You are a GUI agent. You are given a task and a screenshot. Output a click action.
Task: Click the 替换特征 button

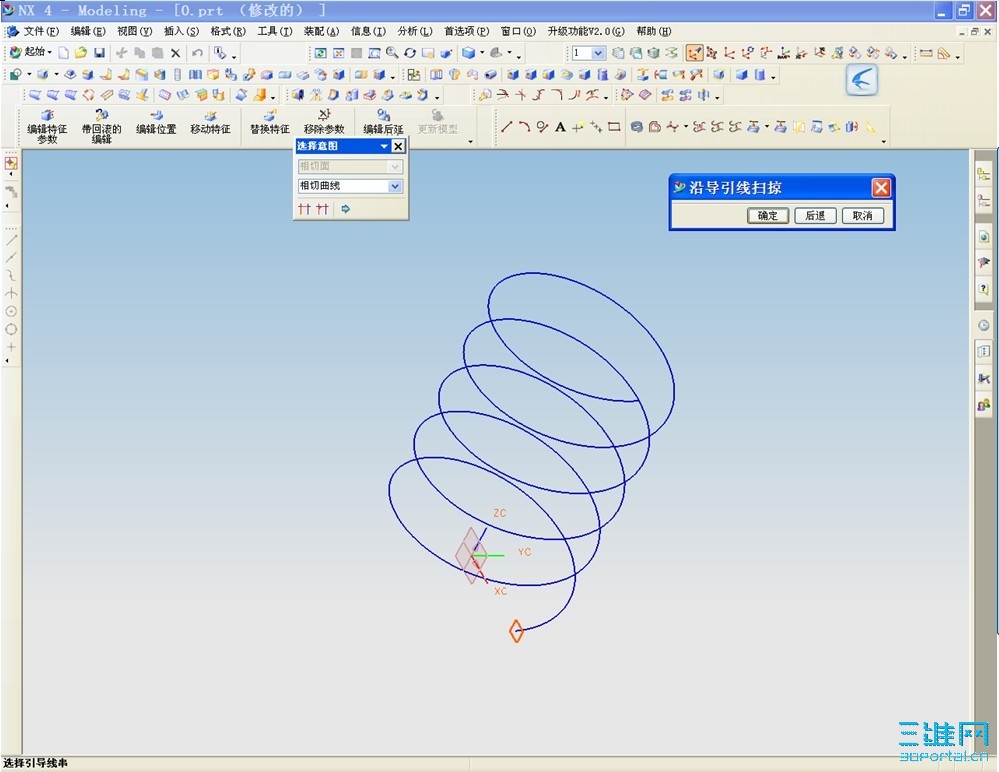[270, 122]
